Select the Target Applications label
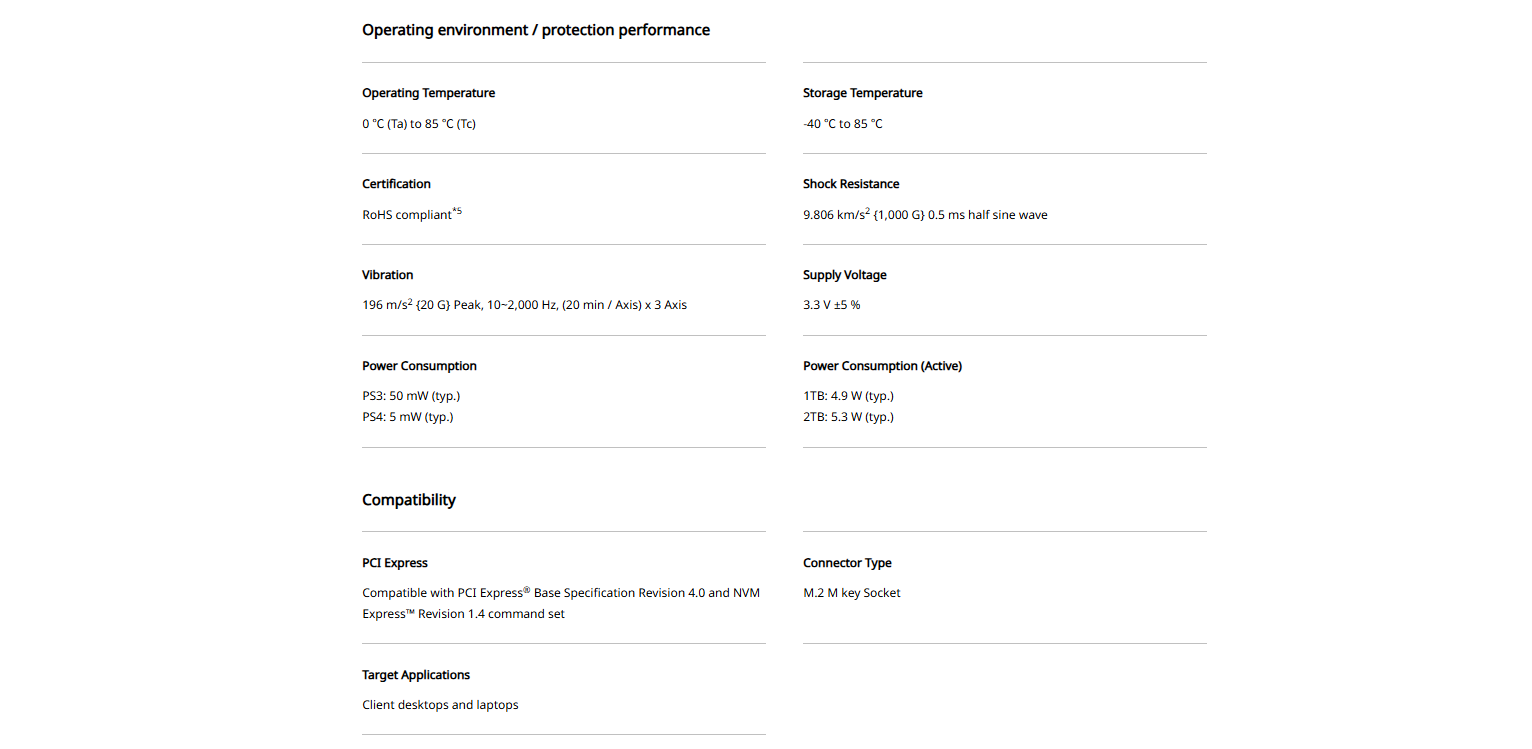This screenshot has height=749, width=1532. [416, 675]
